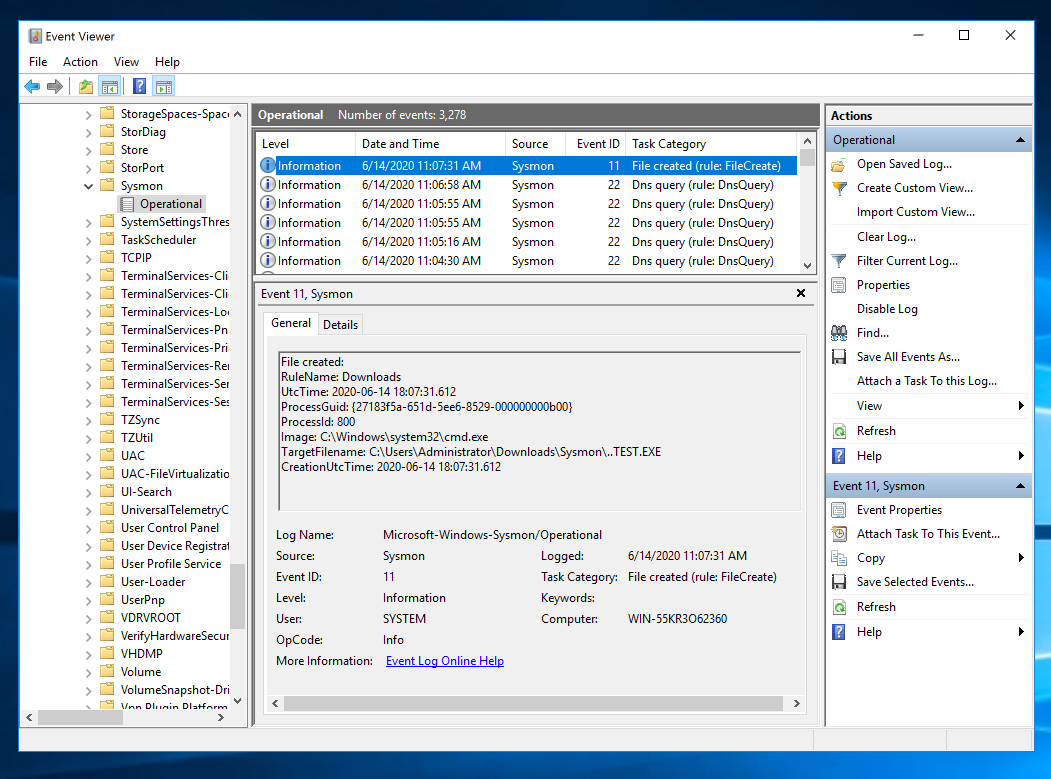Click the Open Saved Log folder icon
This screenshot has width=1051, height=779.
pyautogui.click(x=839, y=164)
